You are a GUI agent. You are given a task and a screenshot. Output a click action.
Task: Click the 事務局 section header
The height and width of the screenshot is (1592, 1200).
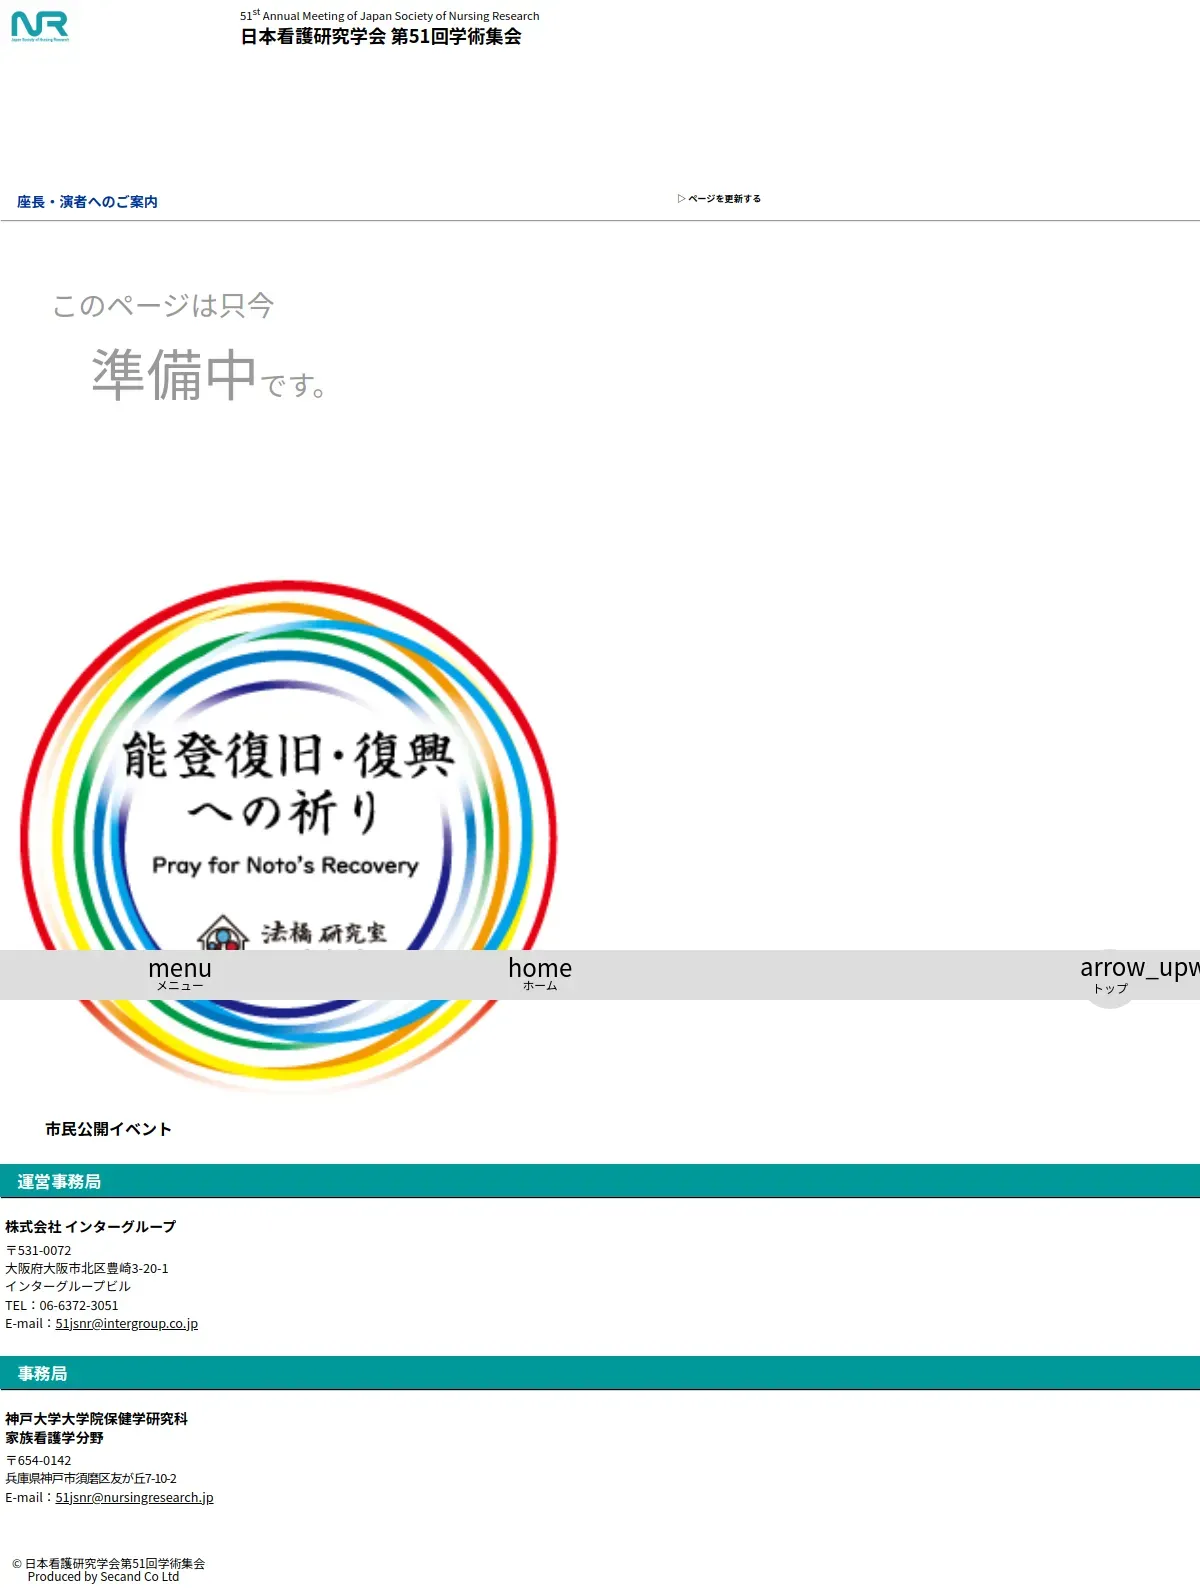pyautogui.click(x=600, y=1373)
